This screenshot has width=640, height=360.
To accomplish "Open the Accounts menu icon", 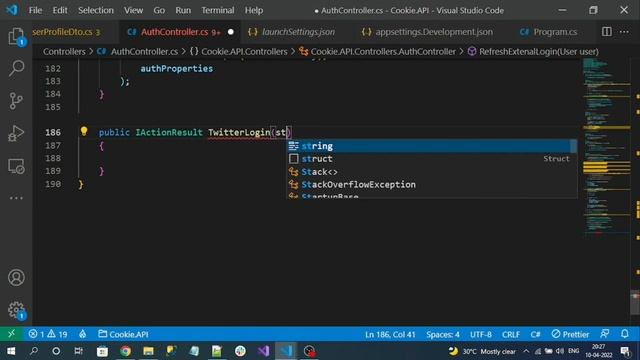I will point(16,278).
